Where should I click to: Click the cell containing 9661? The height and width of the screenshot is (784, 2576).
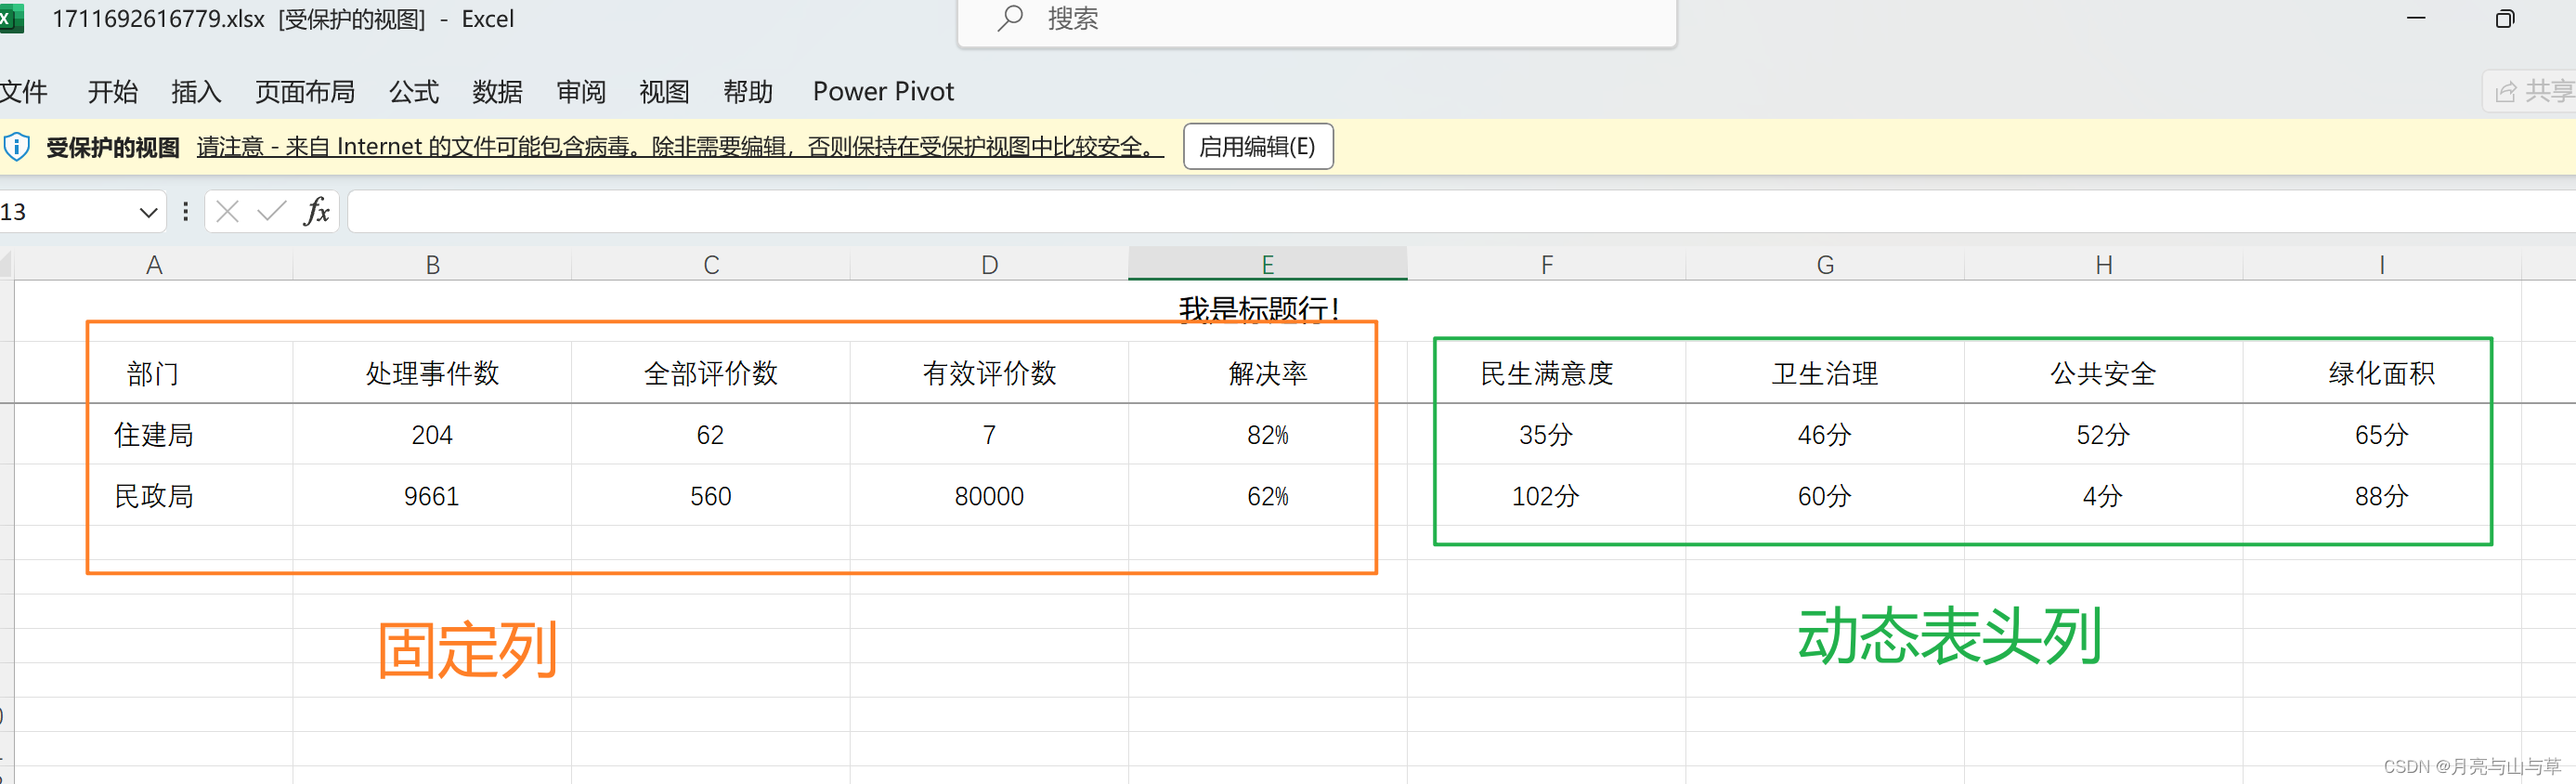(x=432, y=496)
